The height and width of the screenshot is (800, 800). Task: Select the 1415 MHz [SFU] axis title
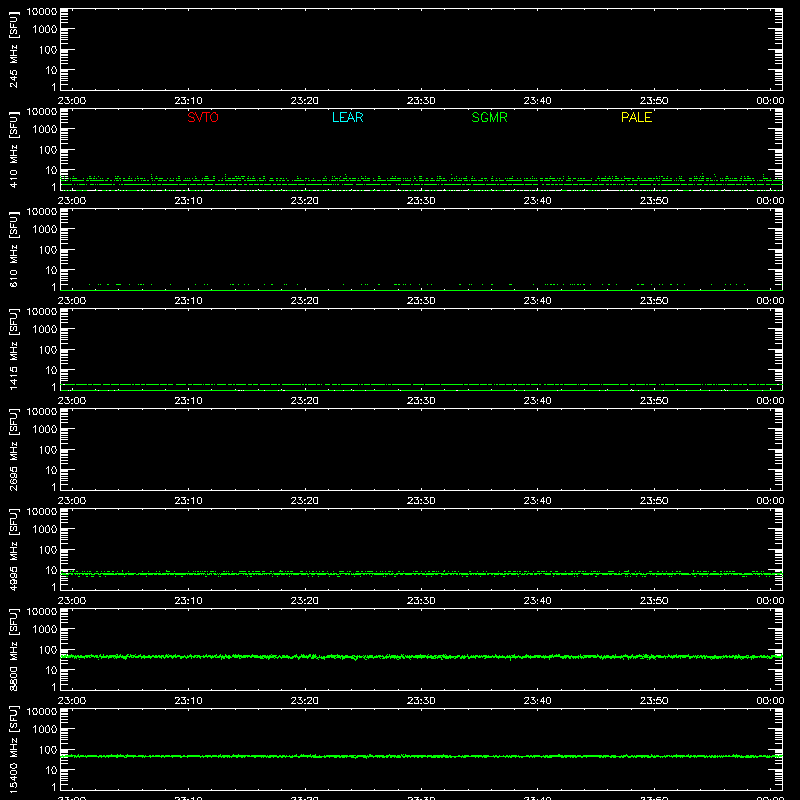tap(13, 349)
